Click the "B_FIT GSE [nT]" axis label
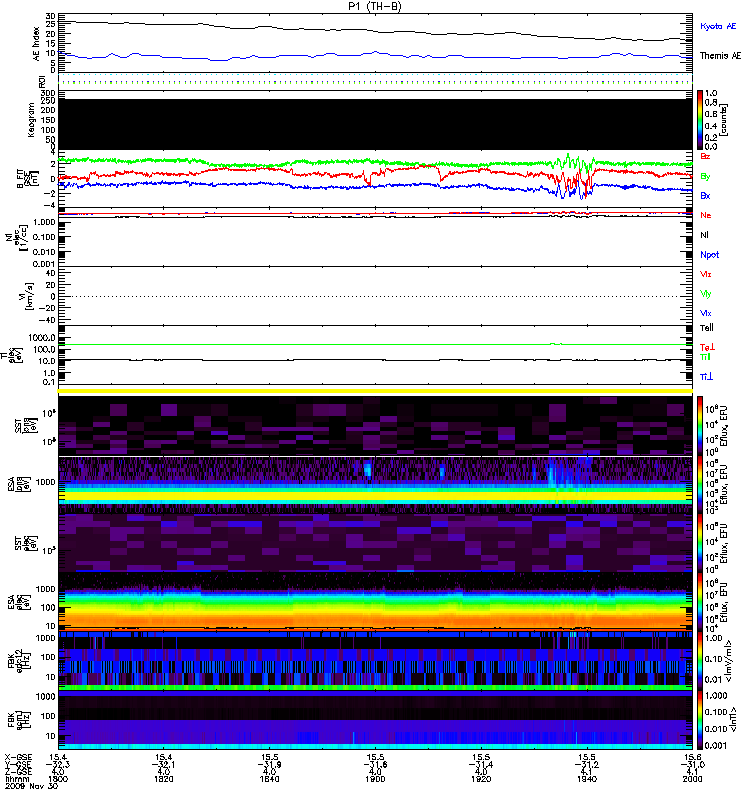The height and width of the screenshot is (800, 750). (x=28, y=179)
